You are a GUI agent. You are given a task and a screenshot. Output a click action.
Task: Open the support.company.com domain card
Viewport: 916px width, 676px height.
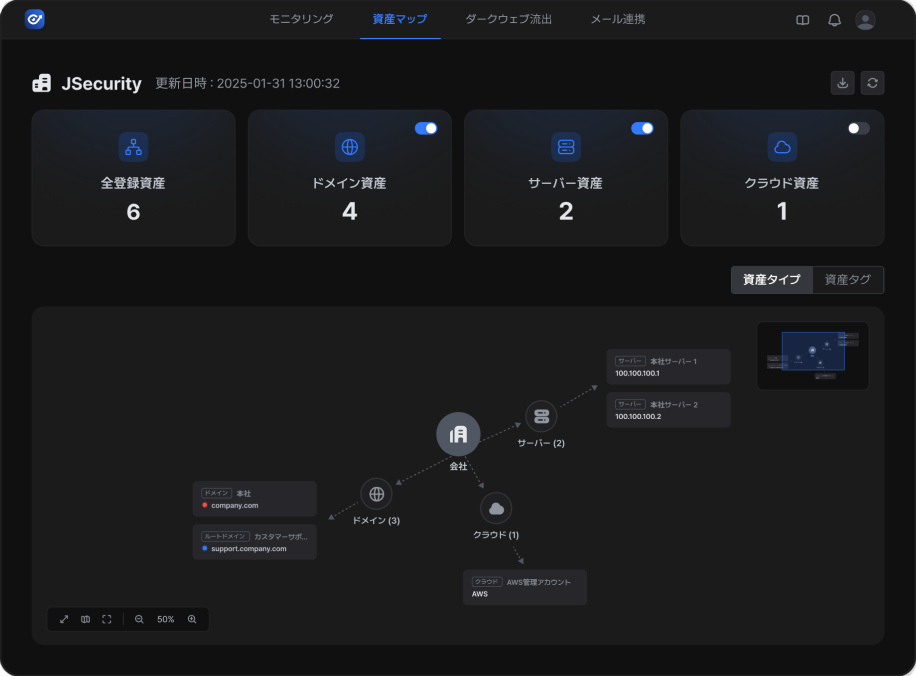coord(255,542)
